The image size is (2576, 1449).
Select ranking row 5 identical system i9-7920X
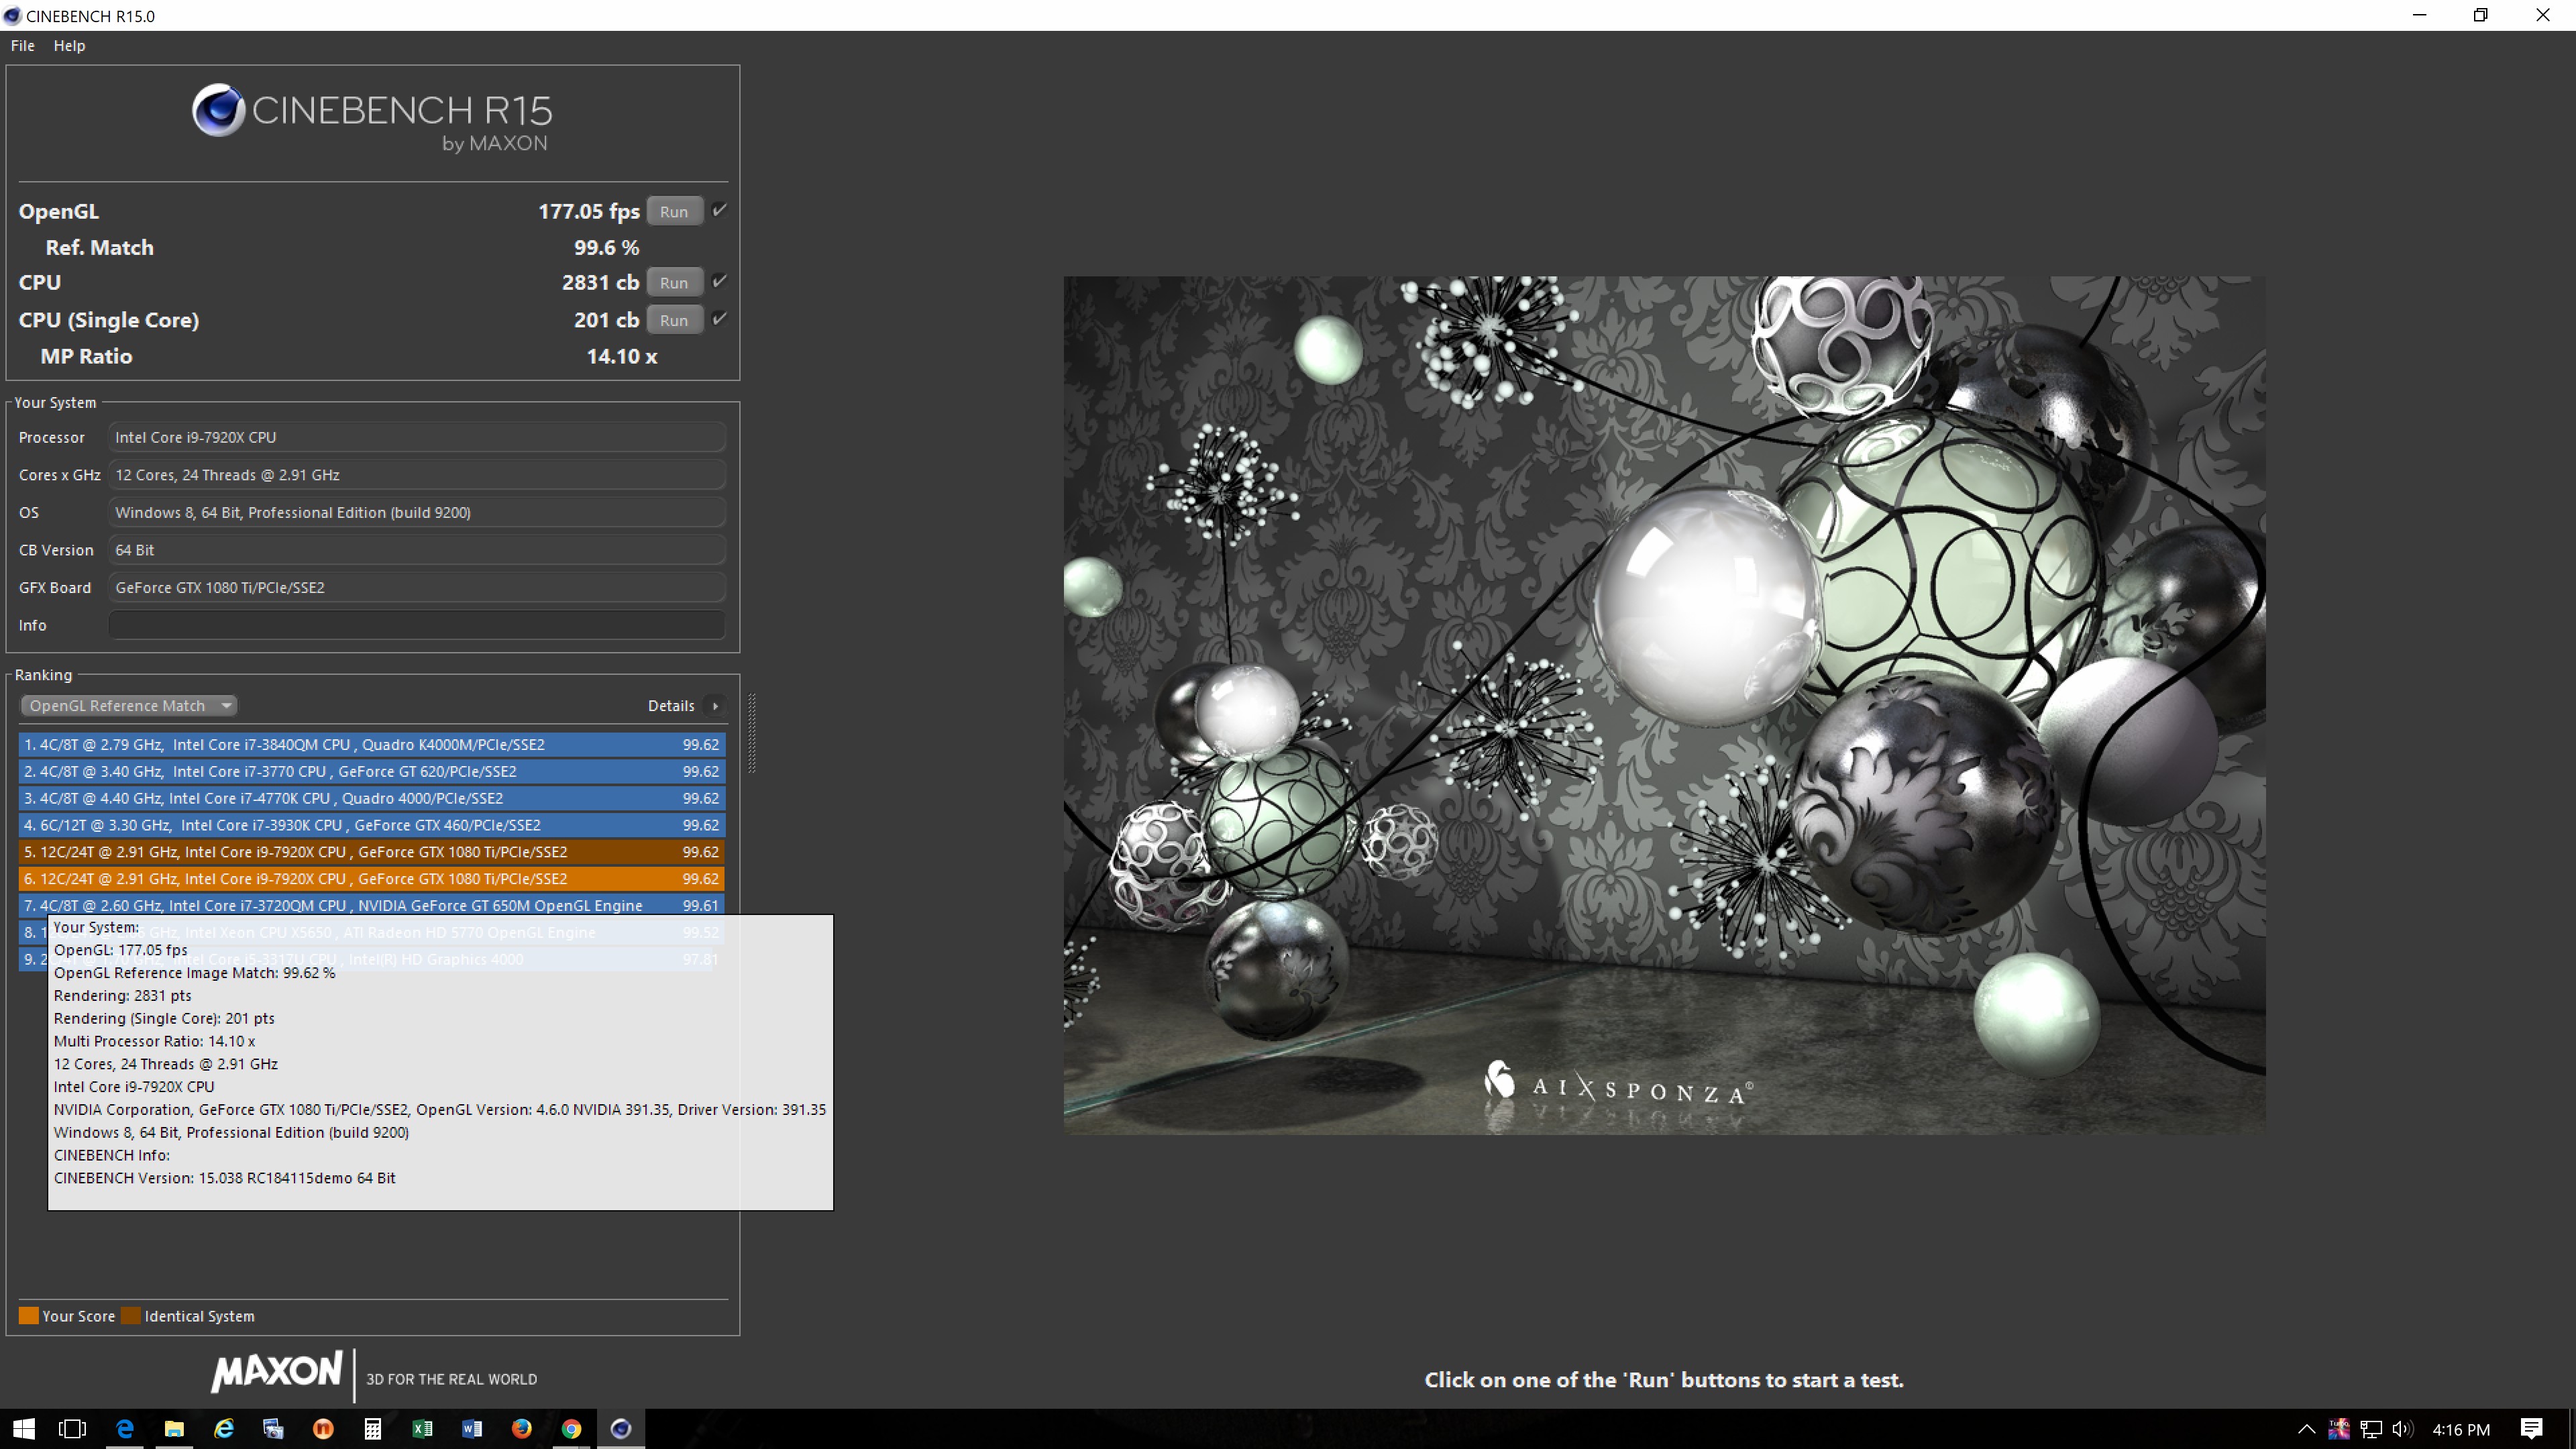coord(371,852)
